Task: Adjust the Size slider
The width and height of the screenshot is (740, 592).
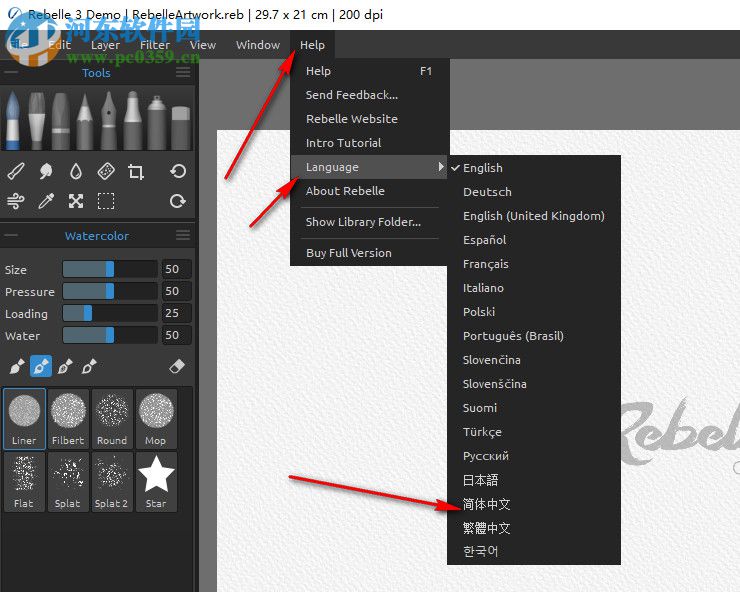Action: pyautogui.click(x=110, y=269)
